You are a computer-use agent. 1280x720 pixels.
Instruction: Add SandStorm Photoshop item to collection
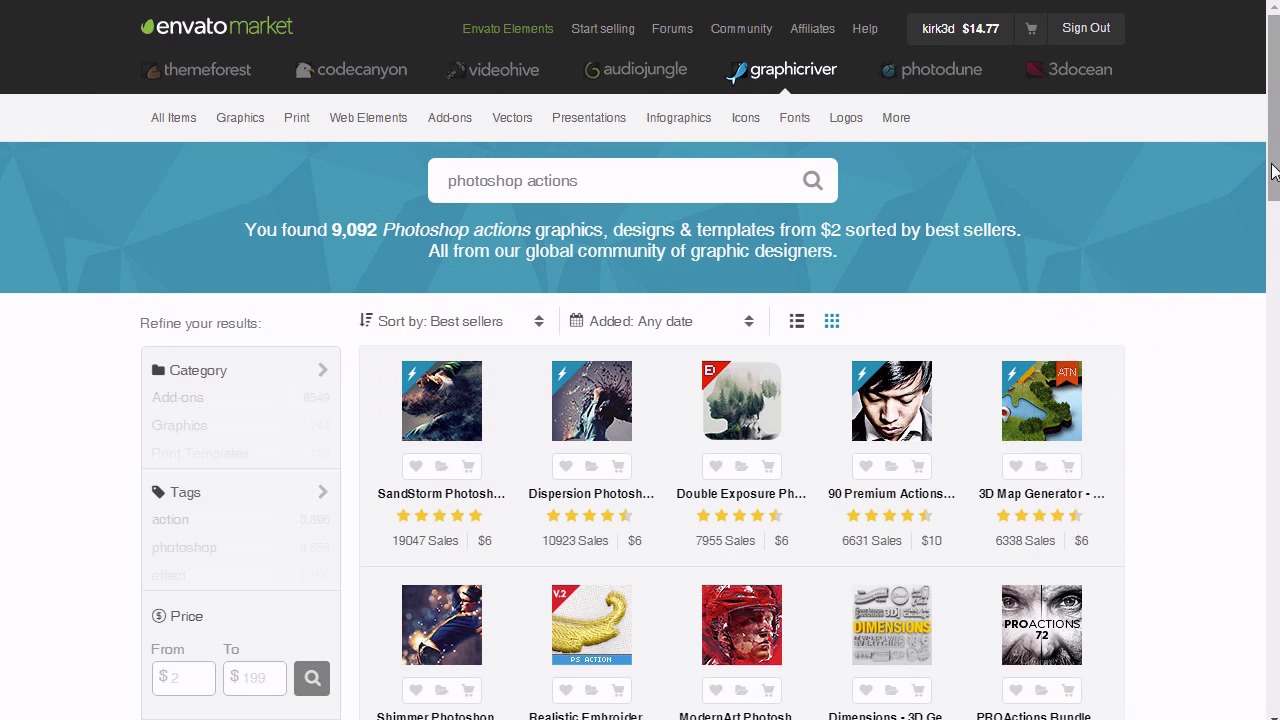point(441,466)
